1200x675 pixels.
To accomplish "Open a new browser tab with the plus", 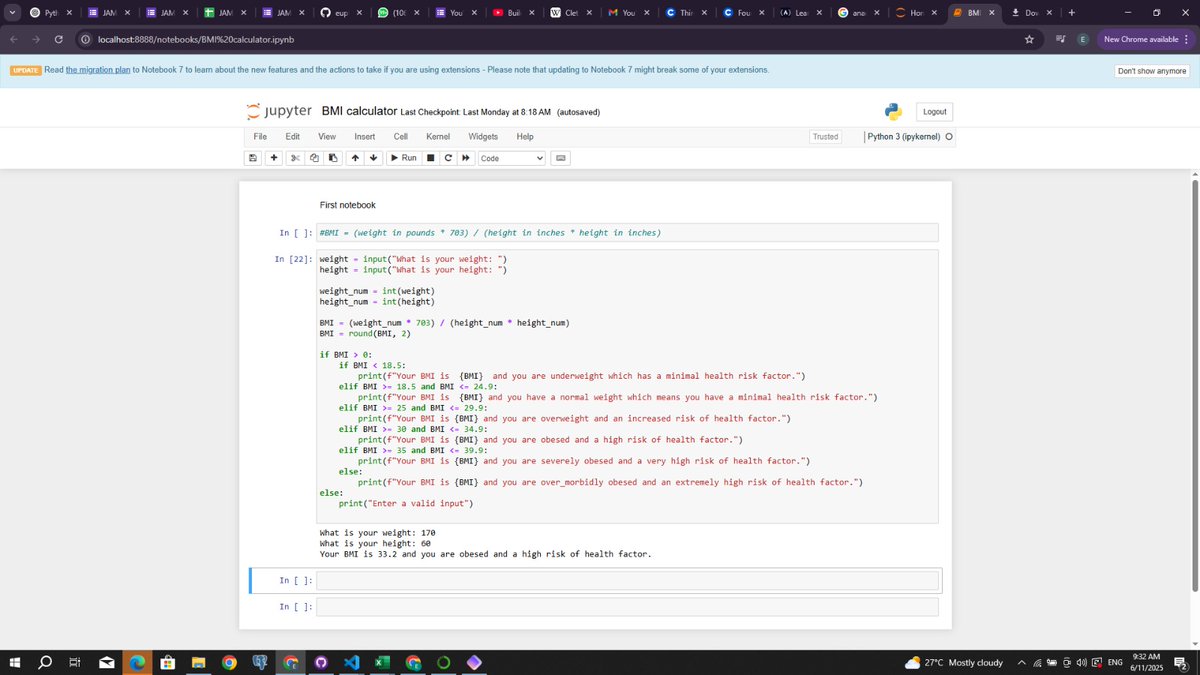I will pyautogui.click(x=1071, y=13).
